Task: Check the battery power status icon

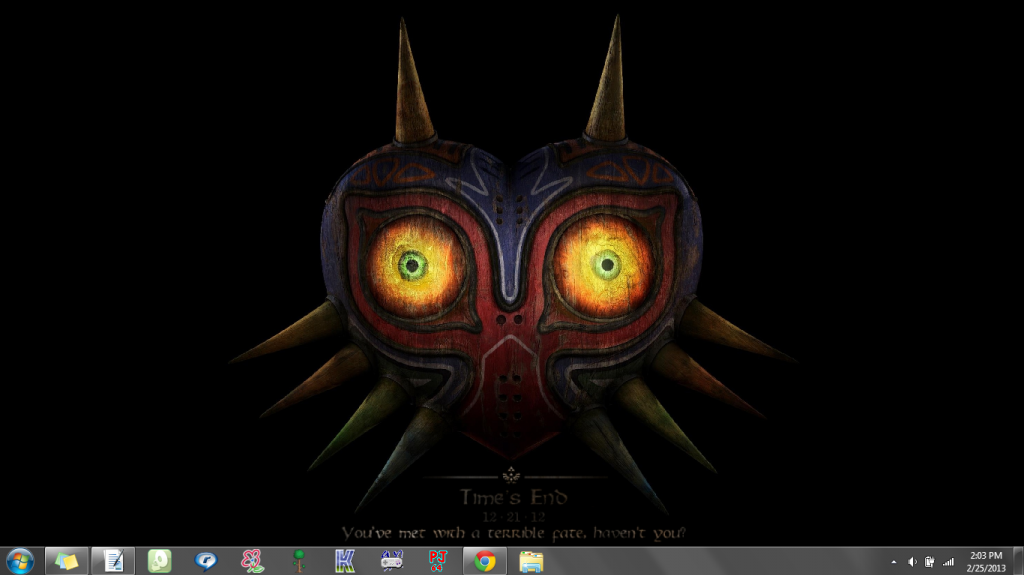Action: [929, 562]
